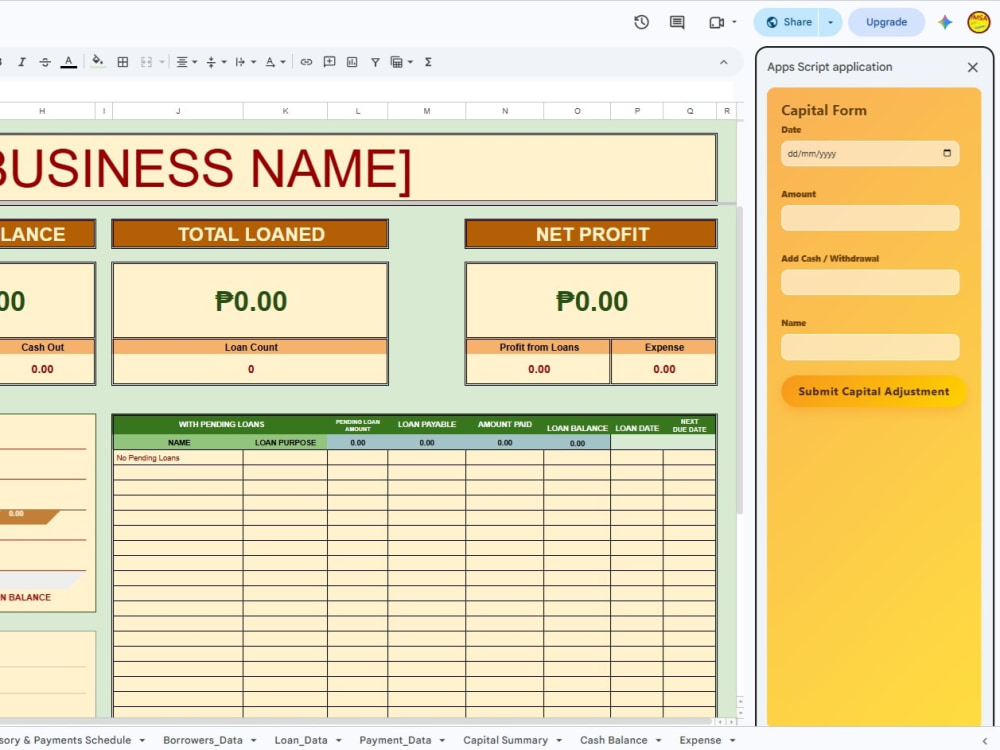This screenshot has width=1000, height=750.
Task: Select the Cash Out label cell
Action: (x=43, y=347)
